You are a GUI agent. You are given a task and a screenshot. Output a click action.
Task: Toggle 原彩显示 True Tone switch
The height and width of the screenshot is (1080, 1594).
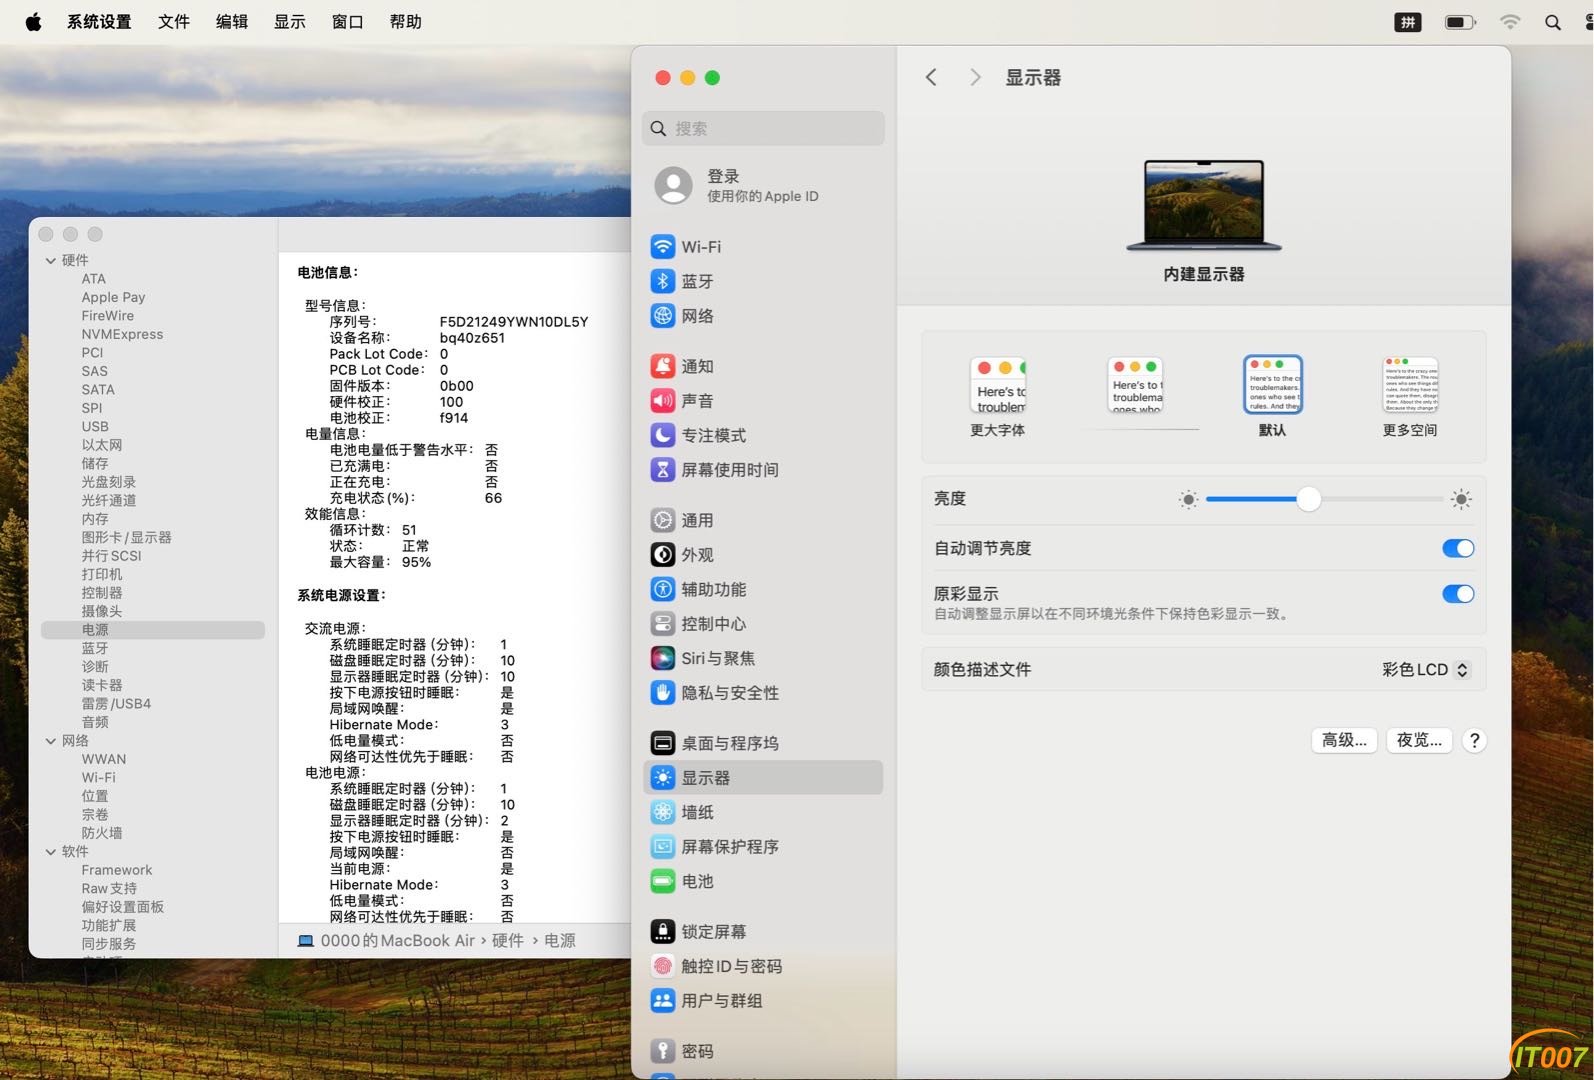(x=1458, y=594)
